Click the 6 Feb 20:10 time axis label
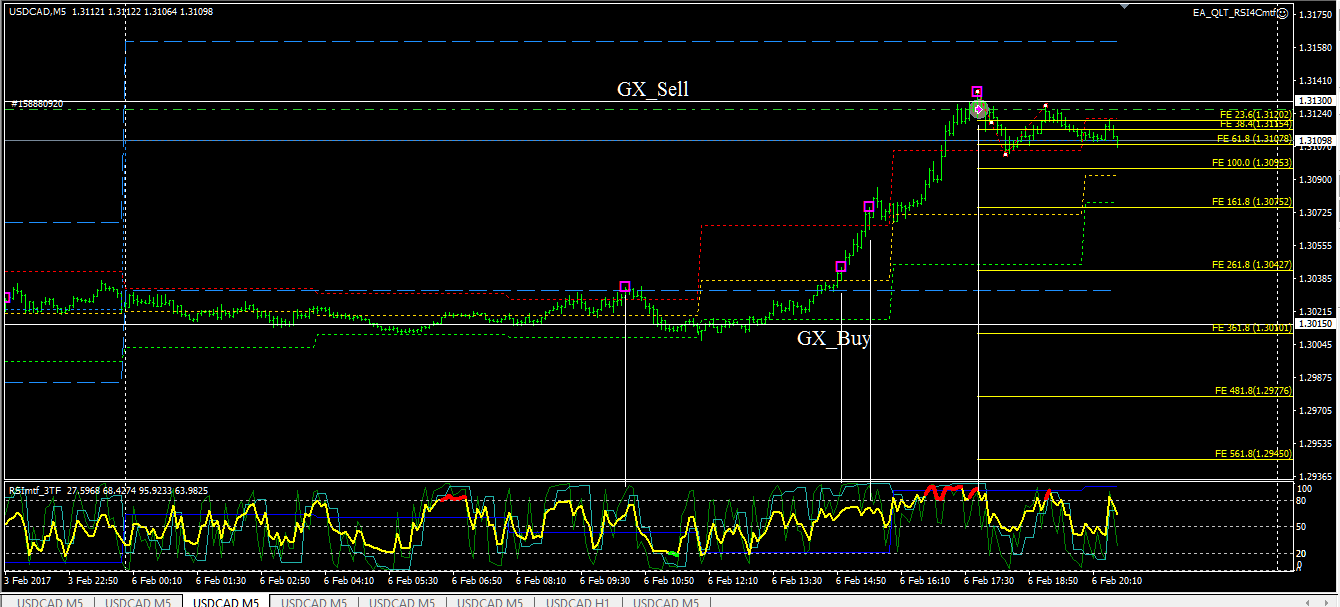Screen dimensions: 1340x607 pos(1116,580)
